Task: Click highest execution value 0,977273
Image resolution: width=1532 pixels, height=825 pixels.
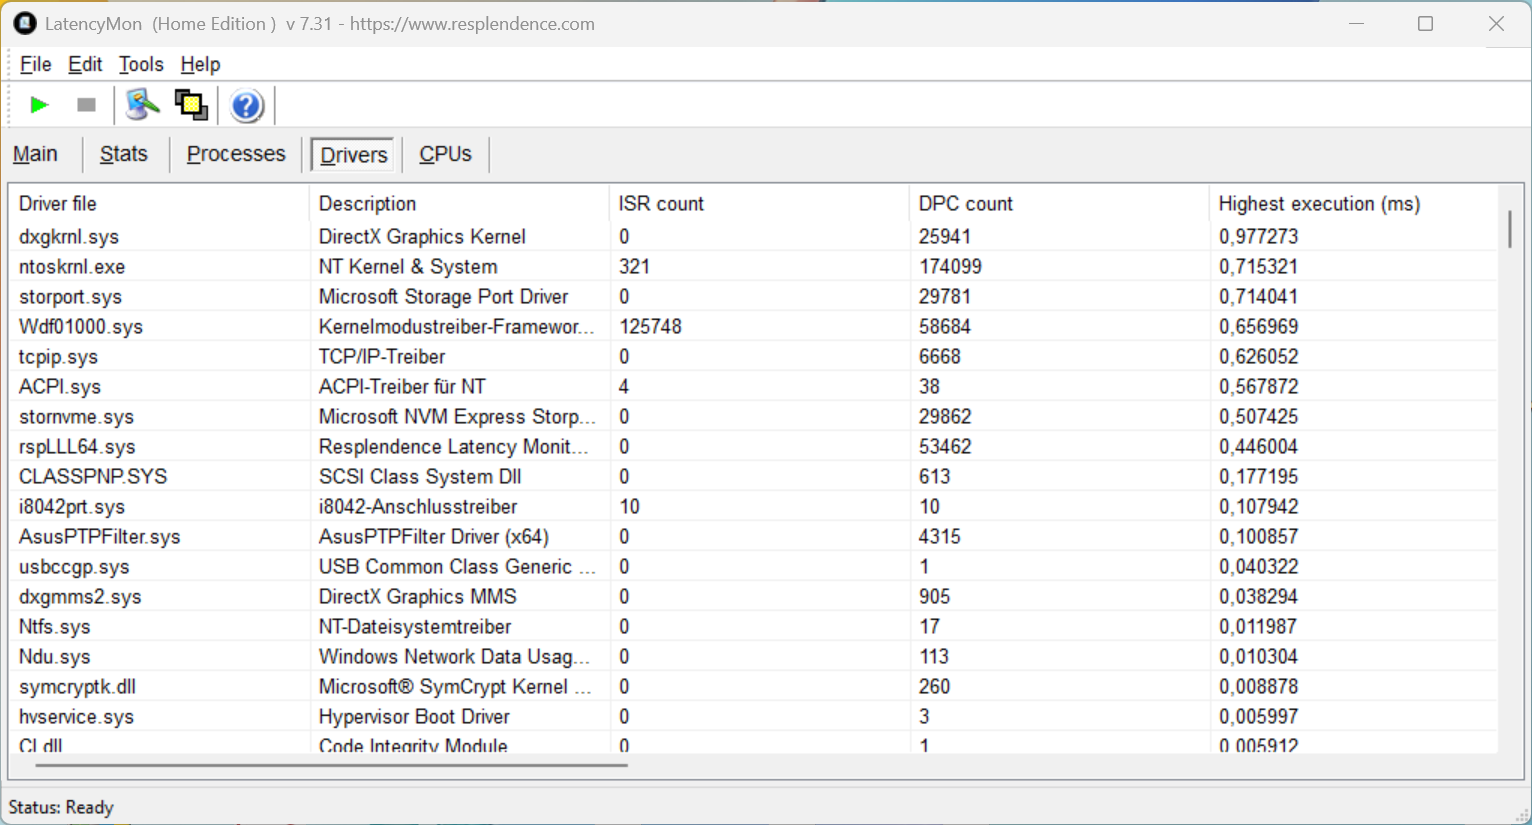Action: [1258, 237]
